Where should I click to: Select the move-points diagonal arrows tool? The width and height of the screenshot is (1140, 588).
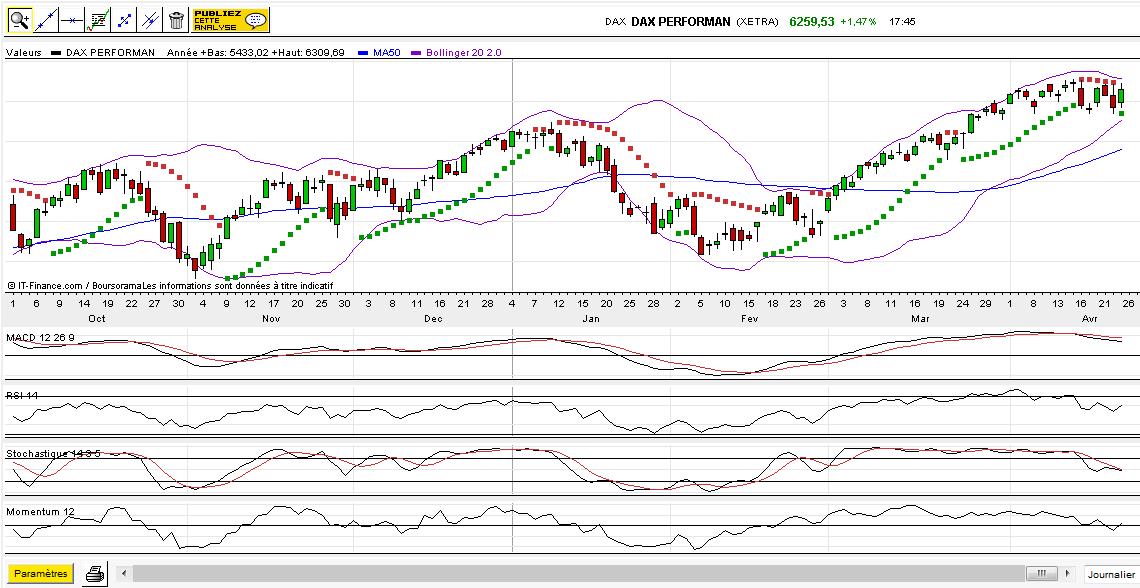[124, 20]
